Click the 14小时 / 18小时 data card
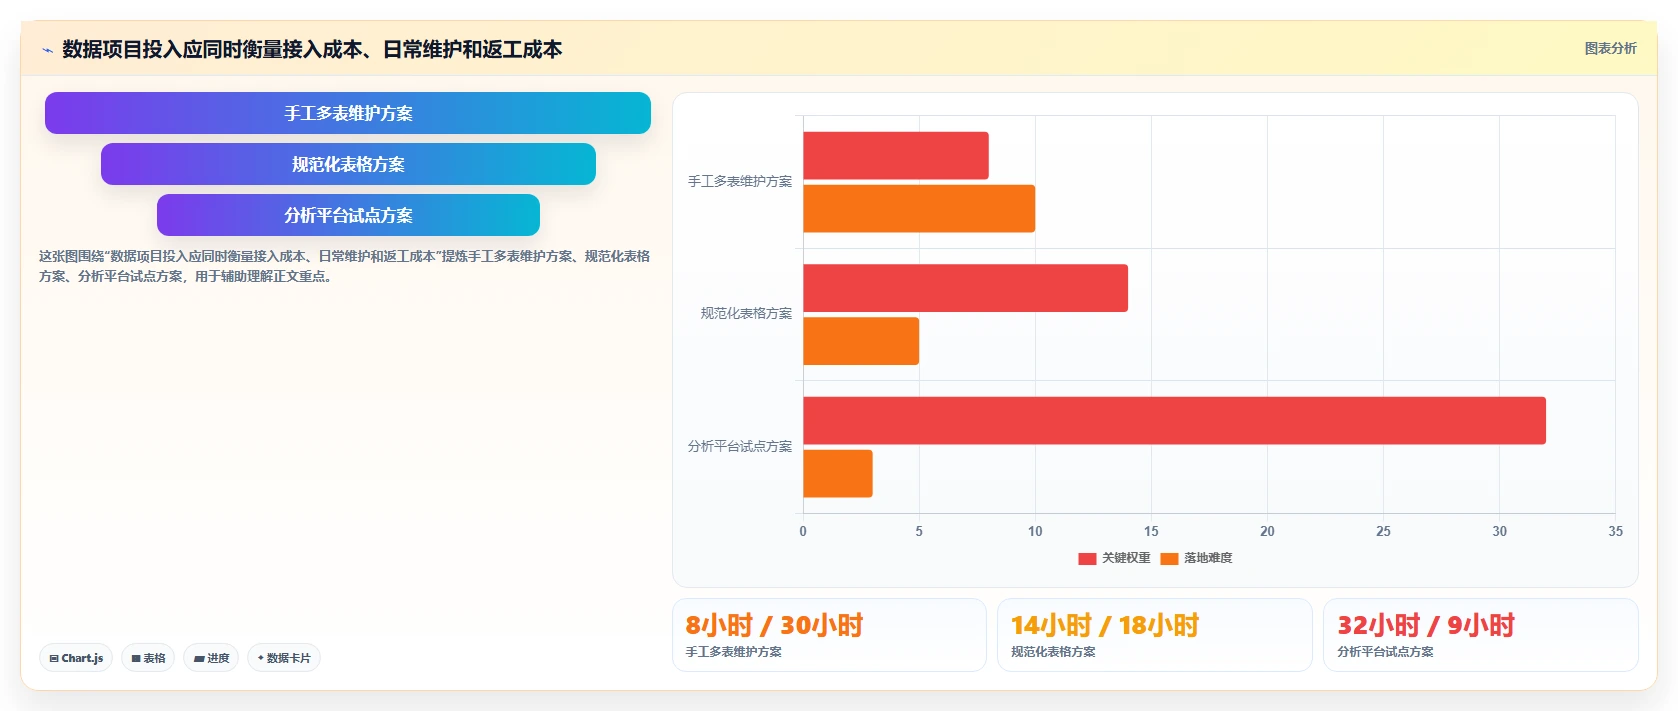Viewport: 1678px width, 711px height. pyautogui.click(x=1154, y=635)
